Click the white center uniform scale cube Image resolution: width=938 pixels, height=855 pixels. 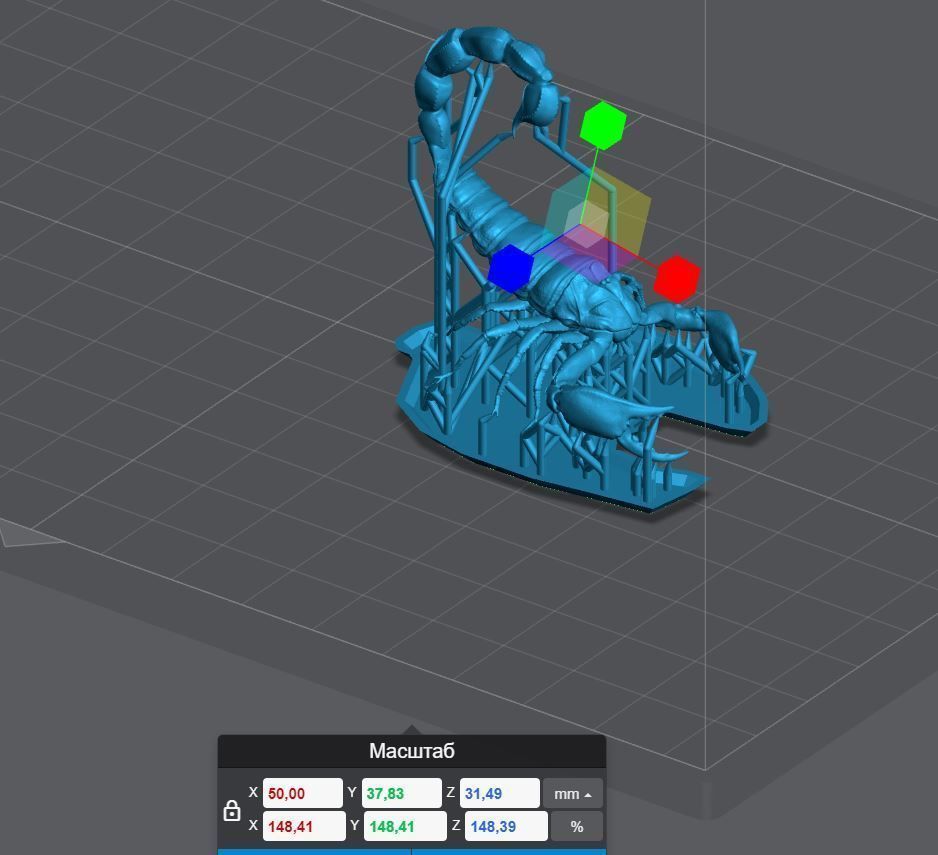587,225
